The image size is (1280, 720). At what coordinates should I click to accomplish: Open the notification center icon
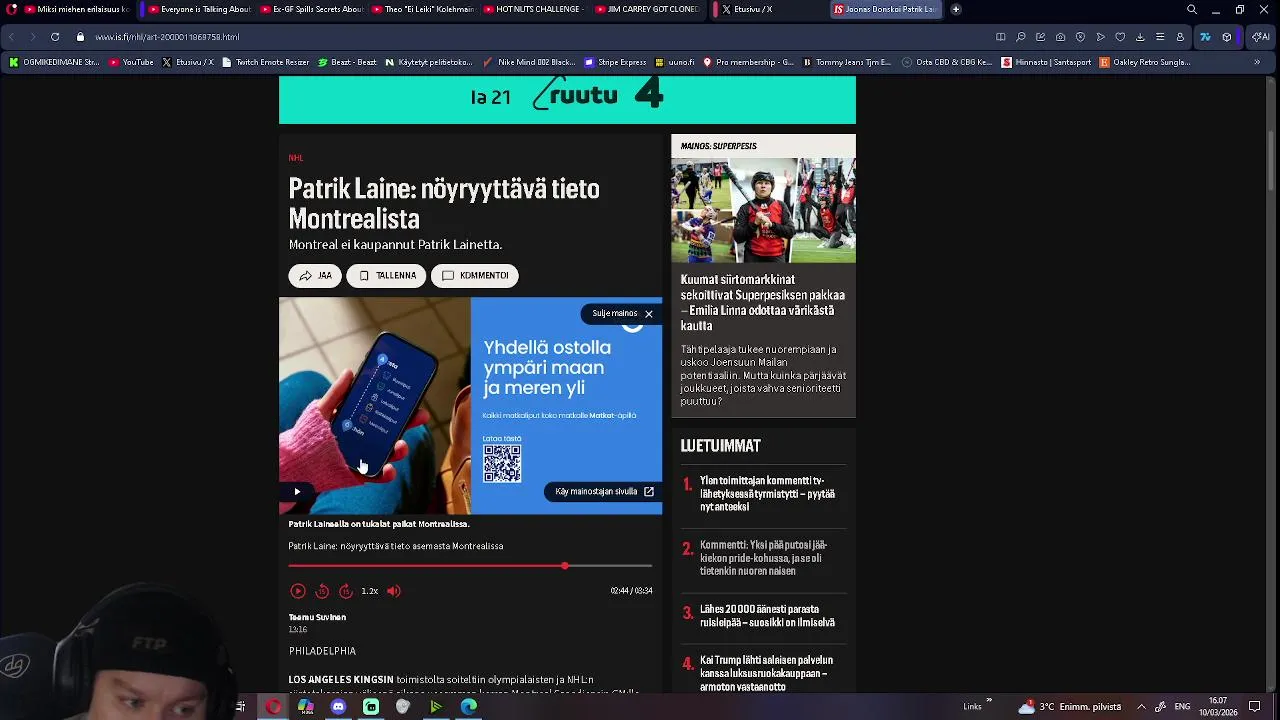[1254, 707]
